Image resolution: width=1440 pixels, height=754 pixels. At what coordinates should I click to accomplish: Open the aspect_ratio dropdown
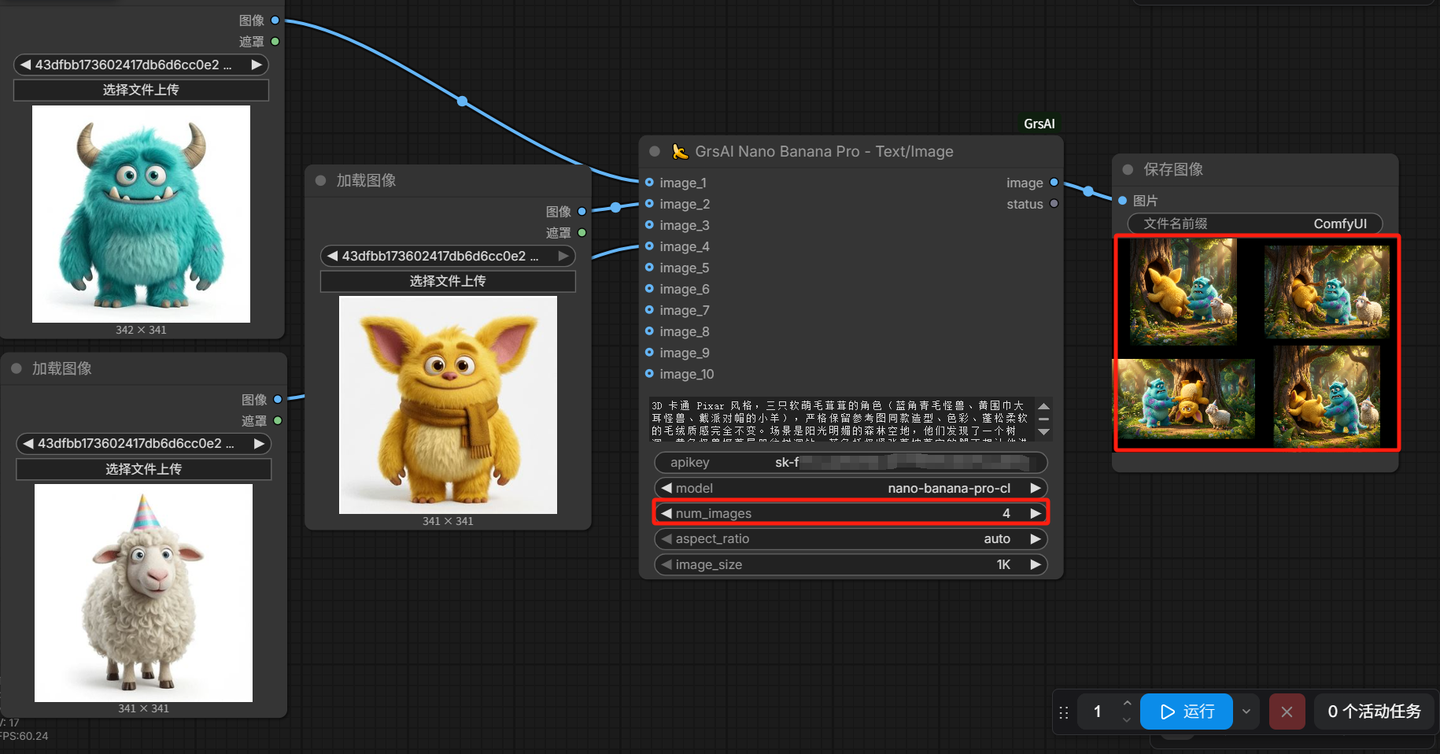point(850,539)
